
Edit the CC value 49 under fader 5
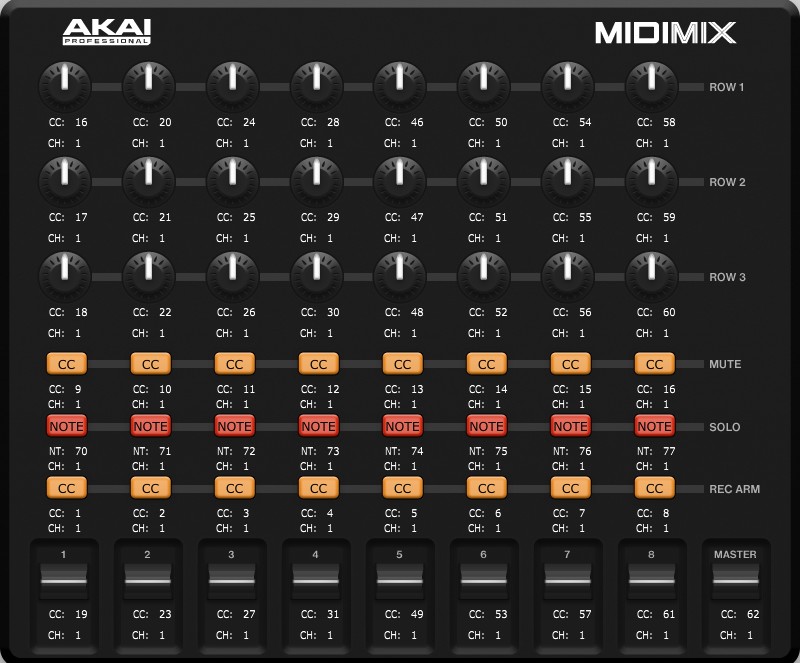point(417,614)
